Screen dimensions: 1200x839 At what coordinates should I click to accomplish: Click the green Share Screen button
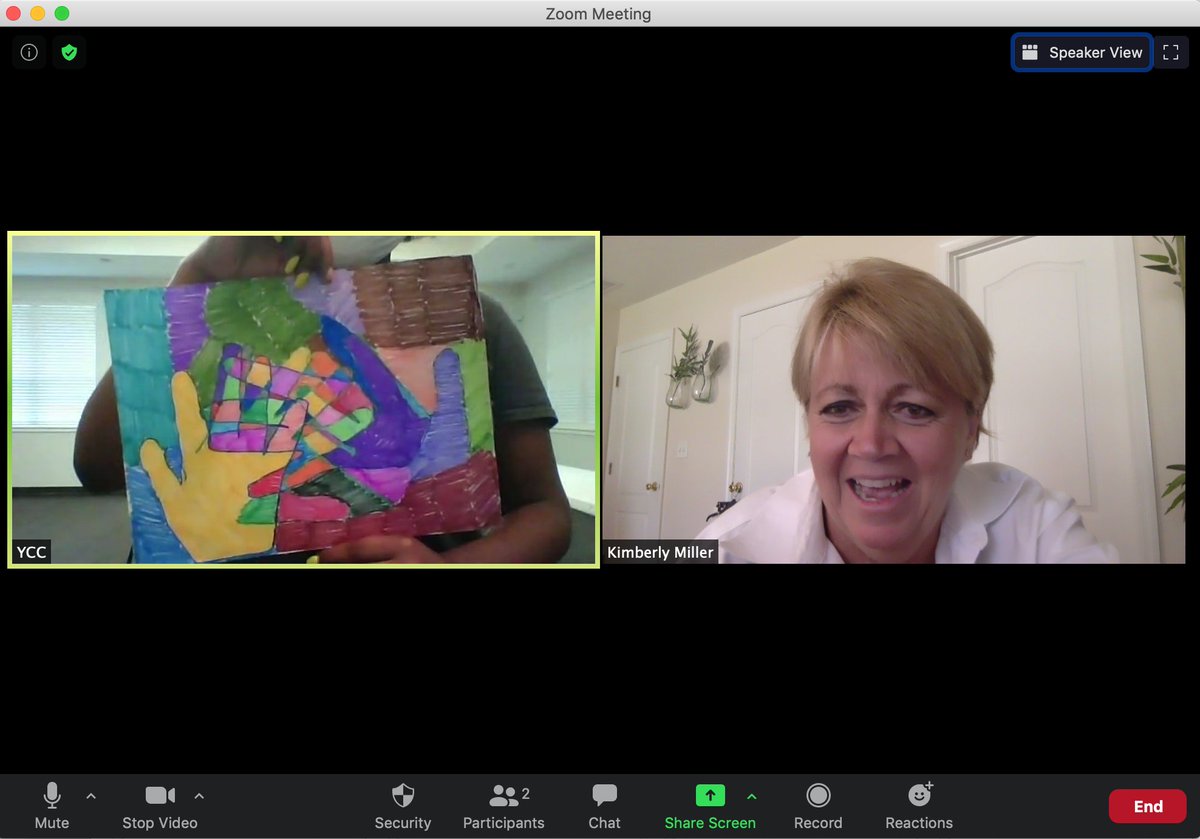[710, 806]
